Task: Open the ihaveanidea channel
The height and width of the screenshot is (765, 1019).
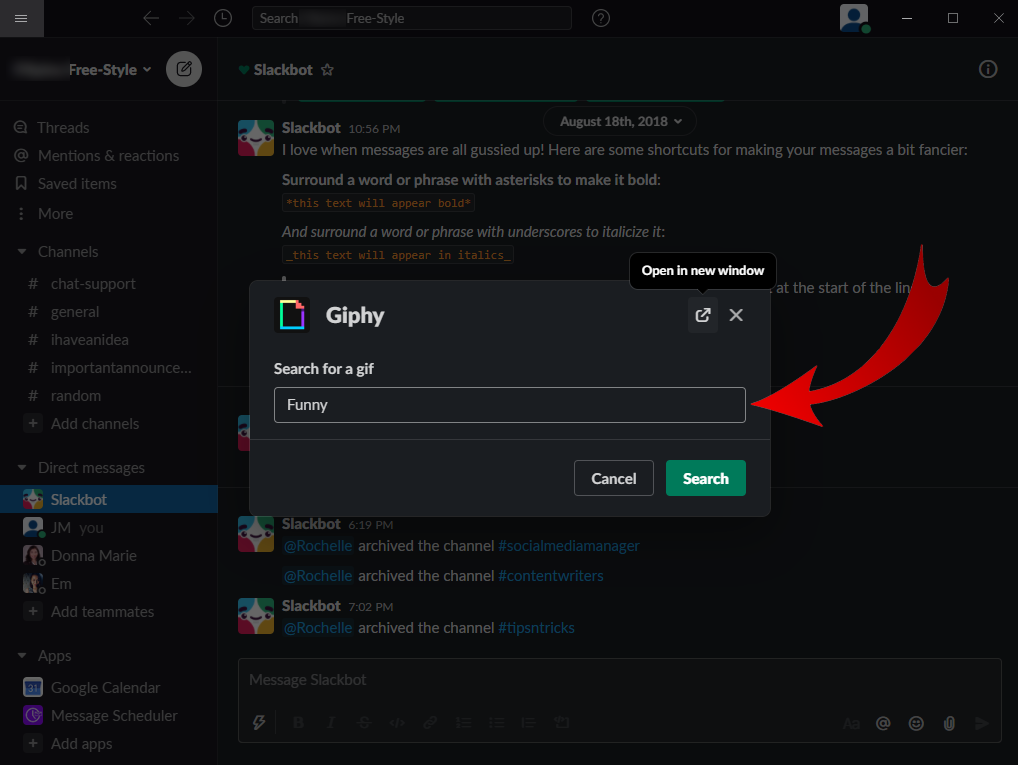Action: pos(89,340)
